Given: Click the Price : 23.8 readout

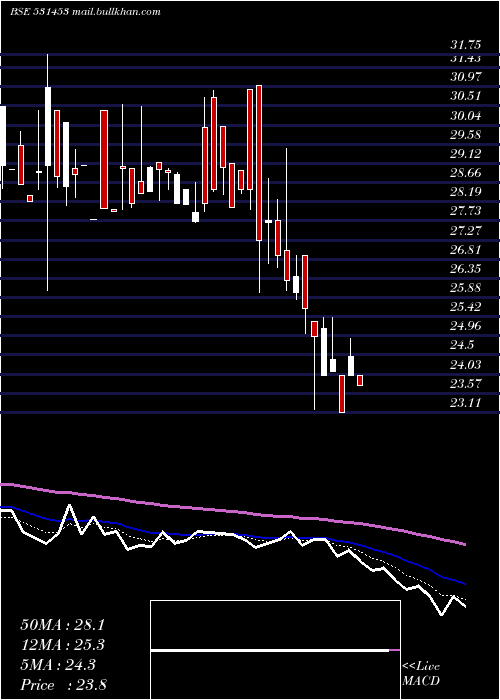Looking at the screenshot, I should click(63, 685).
